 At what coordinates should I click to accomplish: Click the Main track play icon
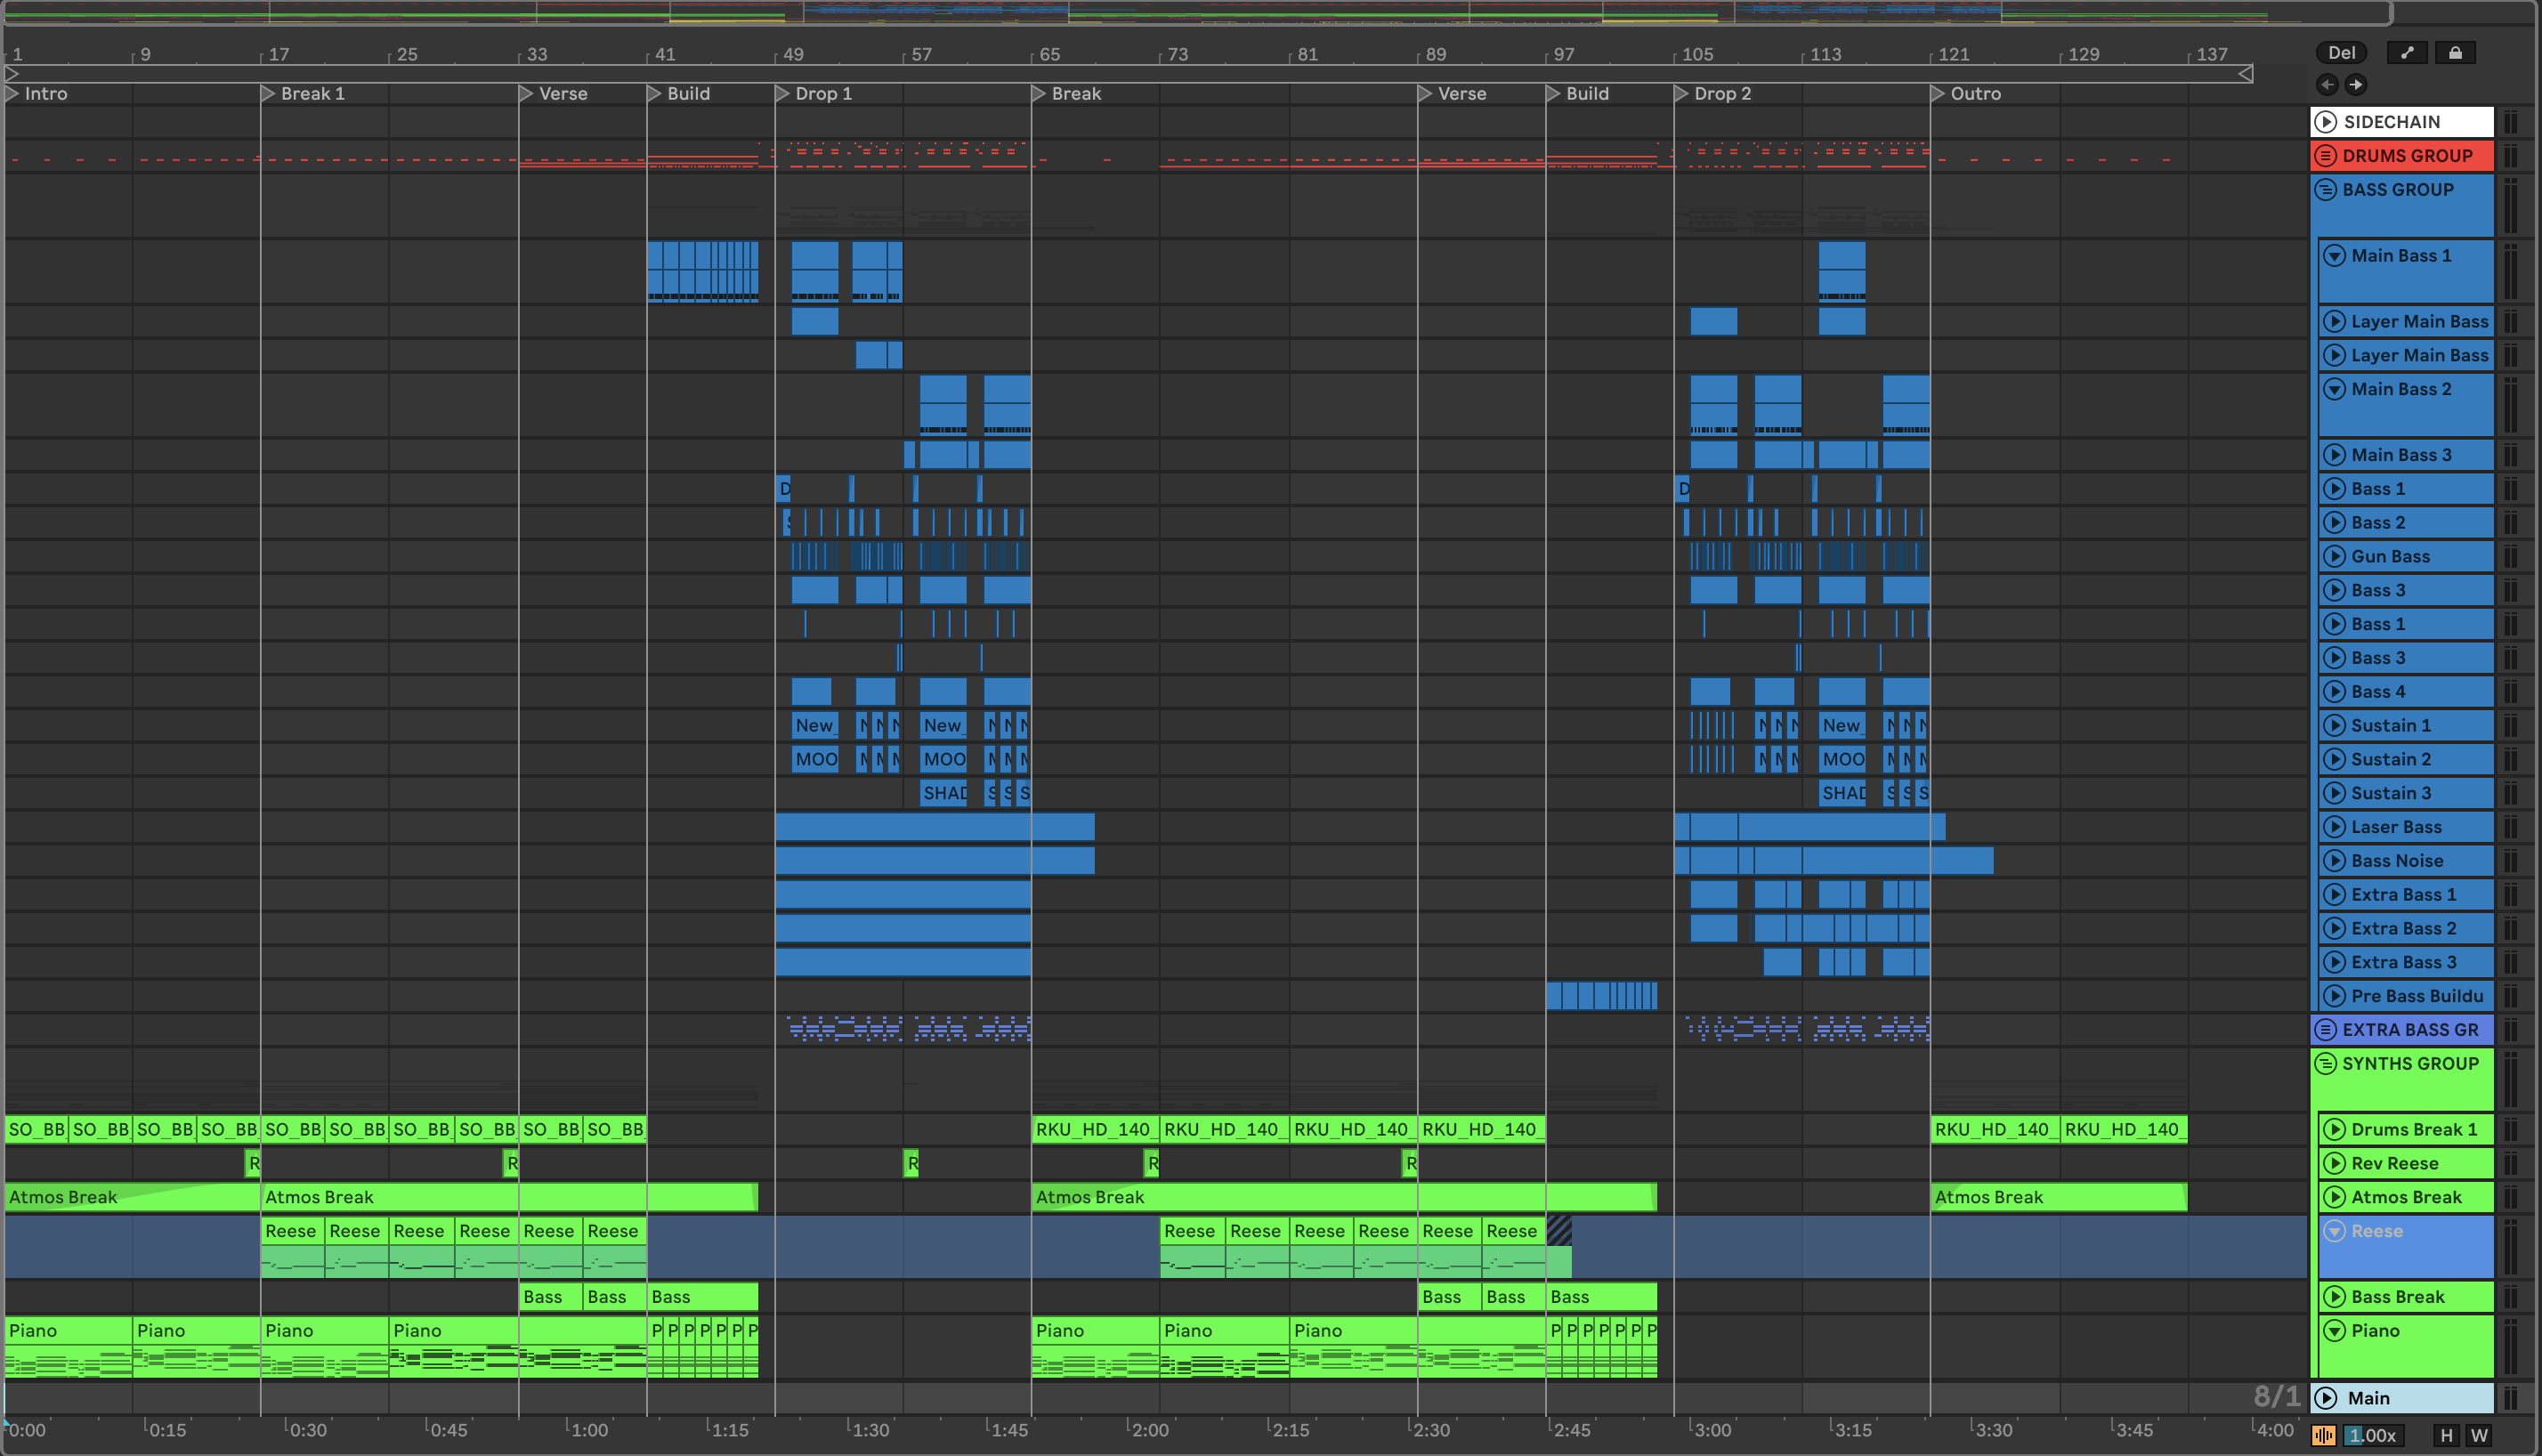2326,1398
